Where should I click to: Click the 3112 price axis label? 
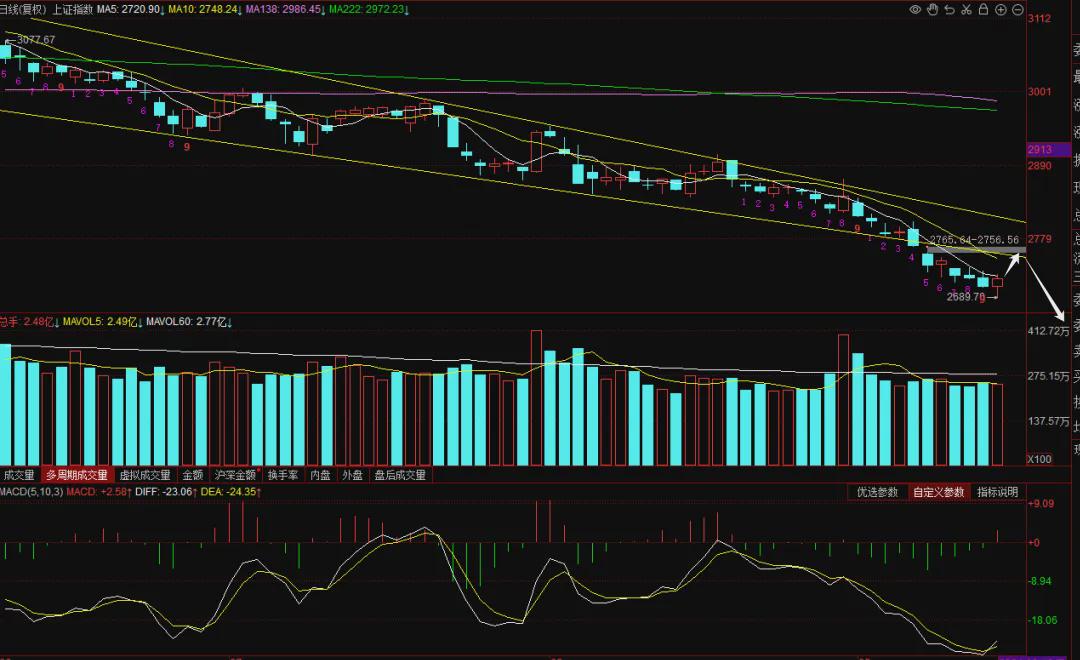tap(1039, 19)
